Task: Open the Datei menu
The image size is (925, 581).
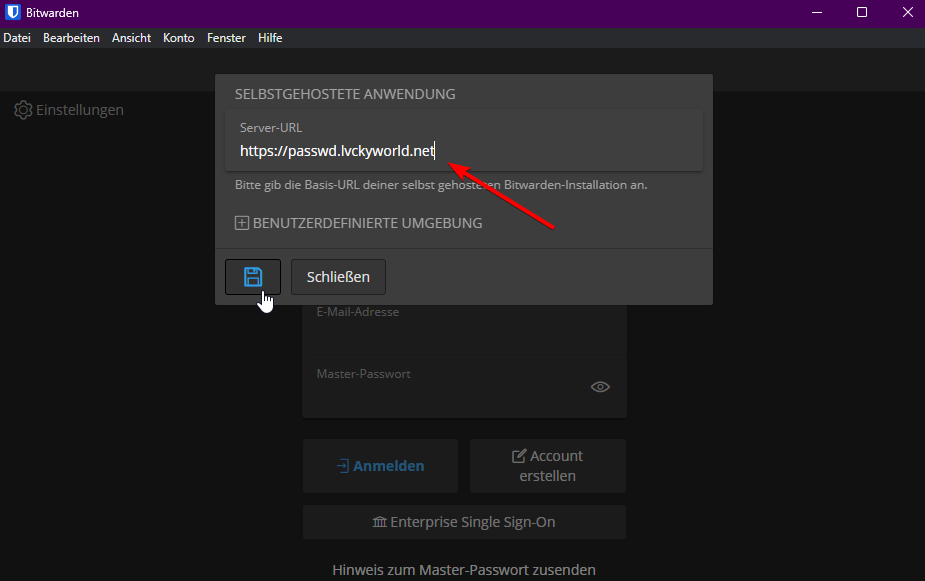Action: (x=17, y=38)
